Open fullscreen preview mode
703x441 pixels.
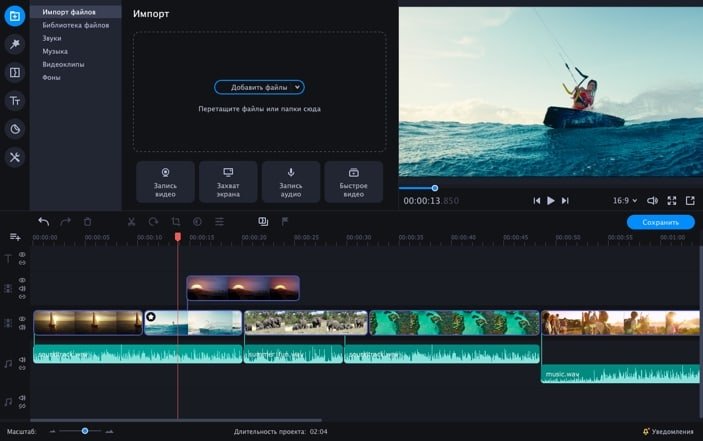coord(672,201)
